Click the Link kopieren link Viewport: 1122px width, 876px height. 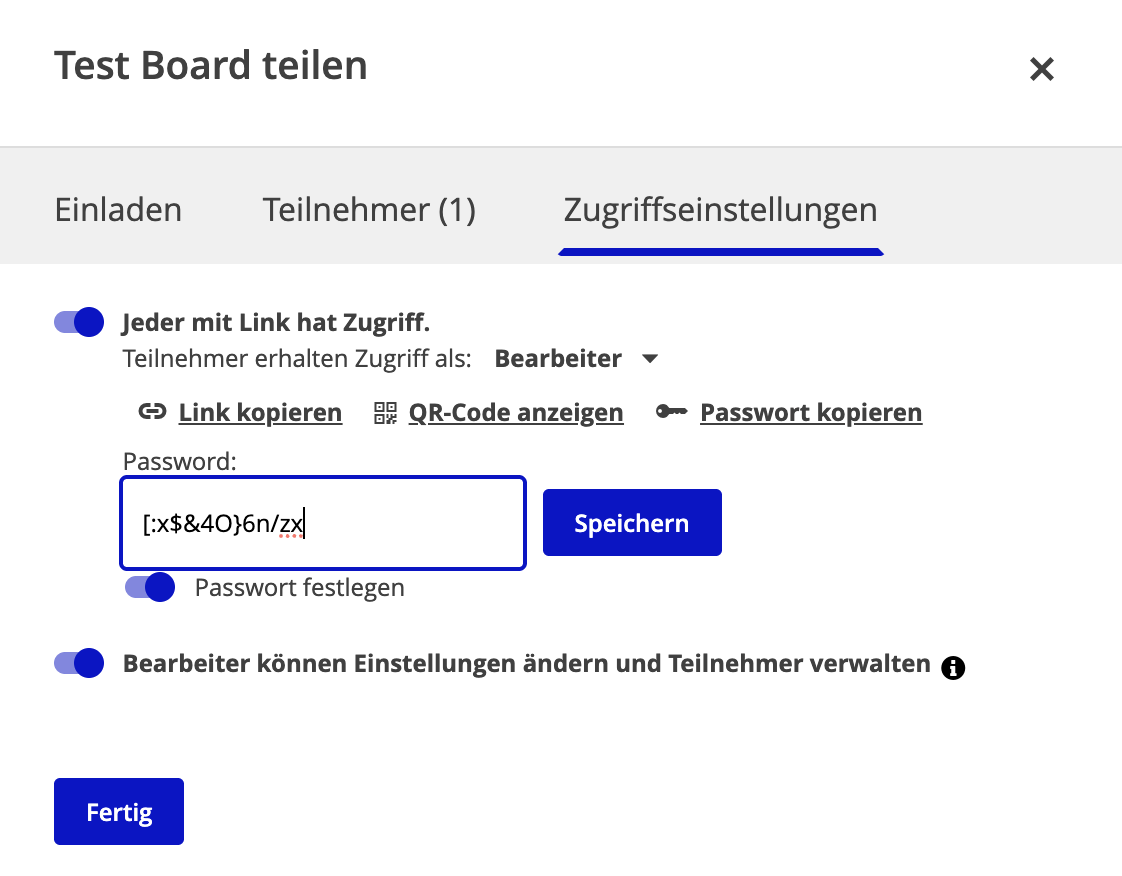(x=259, y=411)
